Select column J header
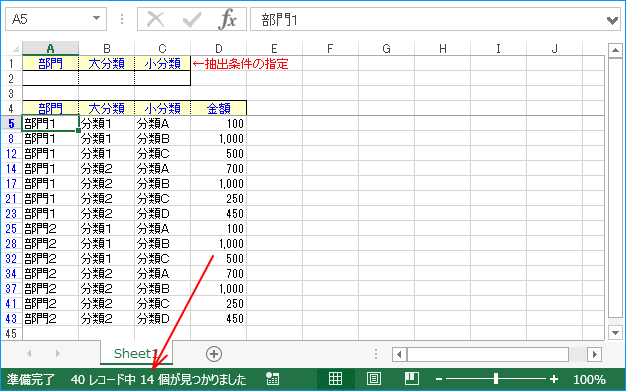The image size is (626, 391). coord(555,49)
